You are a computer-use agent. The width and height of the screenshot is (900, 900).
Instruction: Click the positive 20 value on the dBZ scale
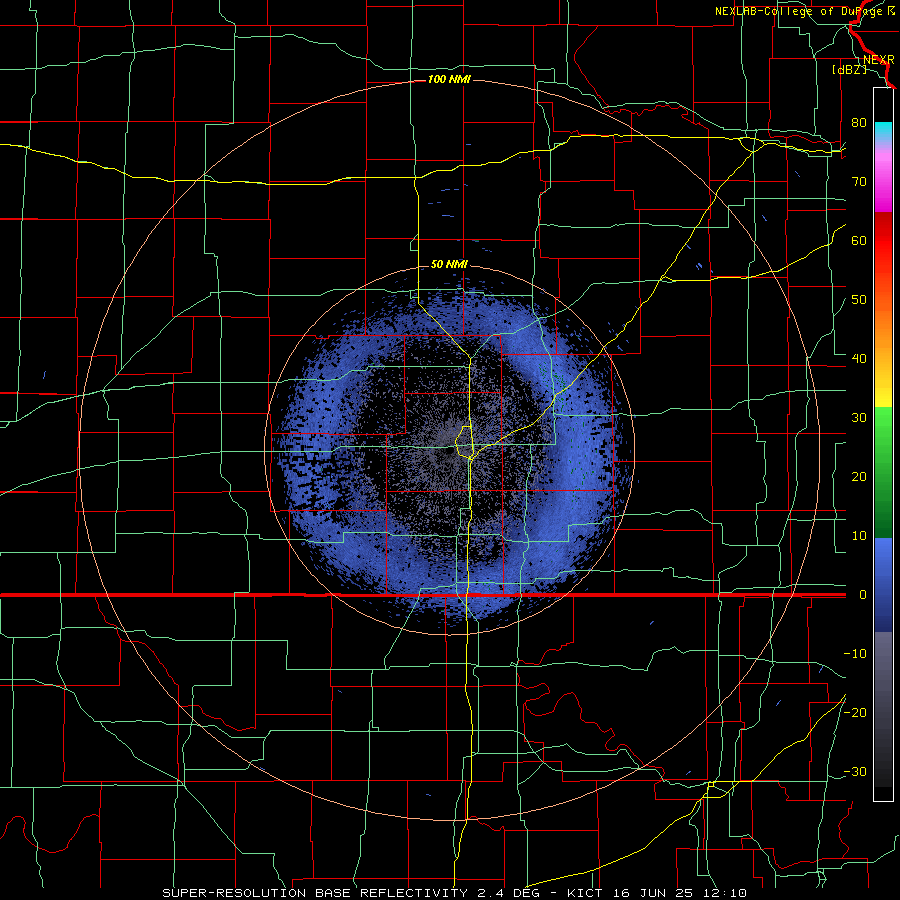(859, 476)
